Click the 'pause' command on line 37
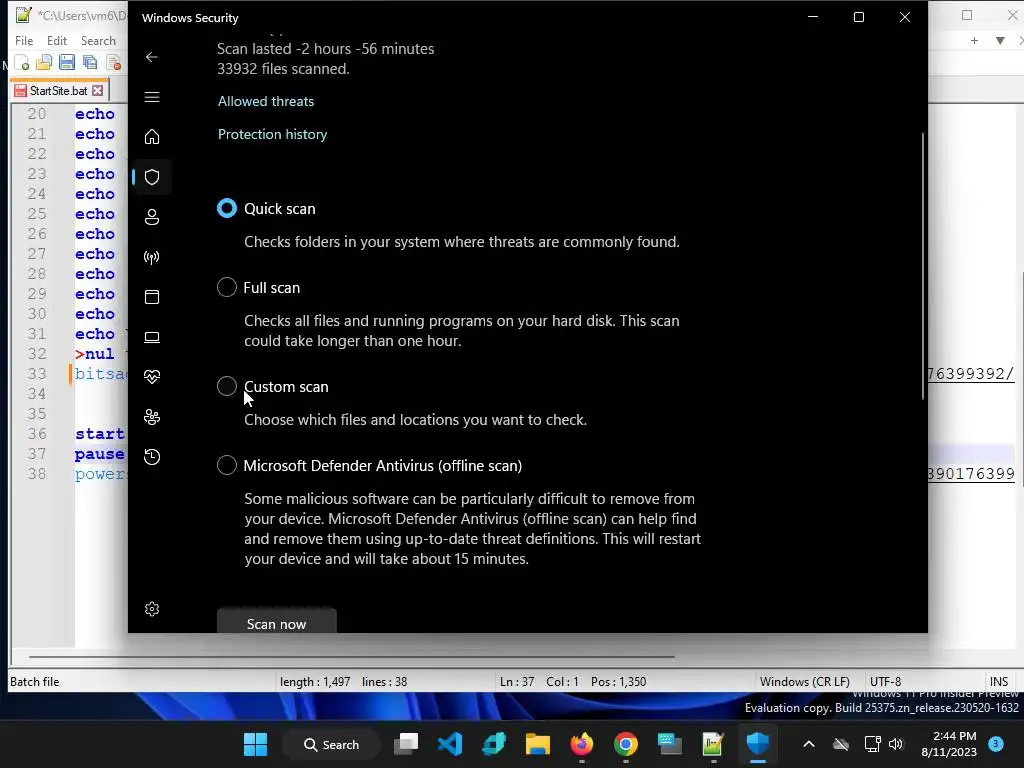The width and height of the screenshot is (1024, 768). click(x=99, y=454)
